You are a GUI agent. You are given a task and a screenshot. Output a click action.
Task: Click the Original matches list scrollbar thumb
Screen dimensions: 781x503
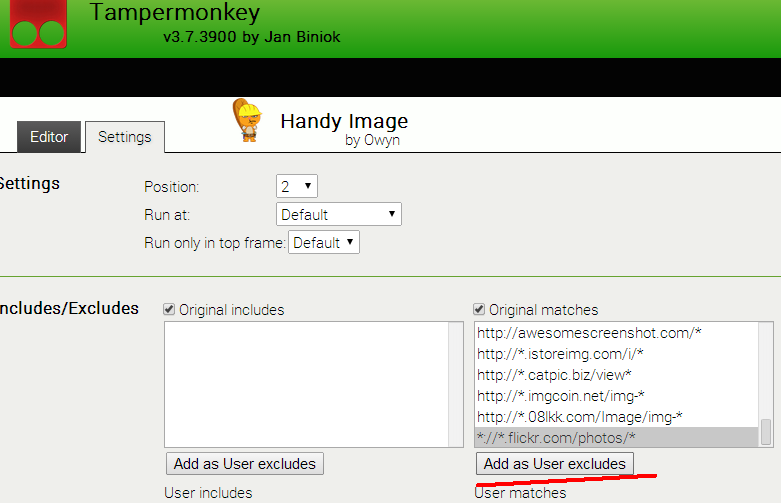point(766,432)
